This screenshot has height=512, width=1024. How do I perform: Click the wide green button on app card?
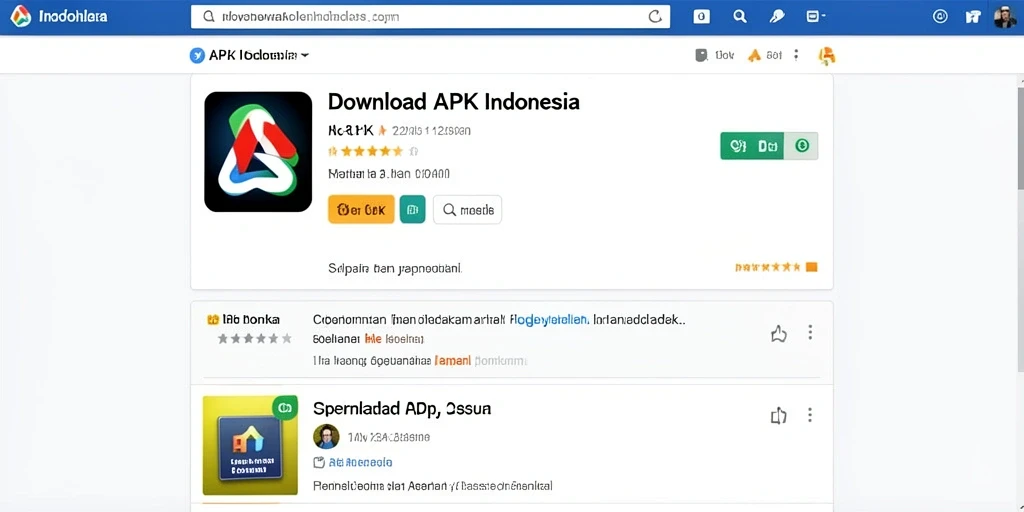pos(752,146)
